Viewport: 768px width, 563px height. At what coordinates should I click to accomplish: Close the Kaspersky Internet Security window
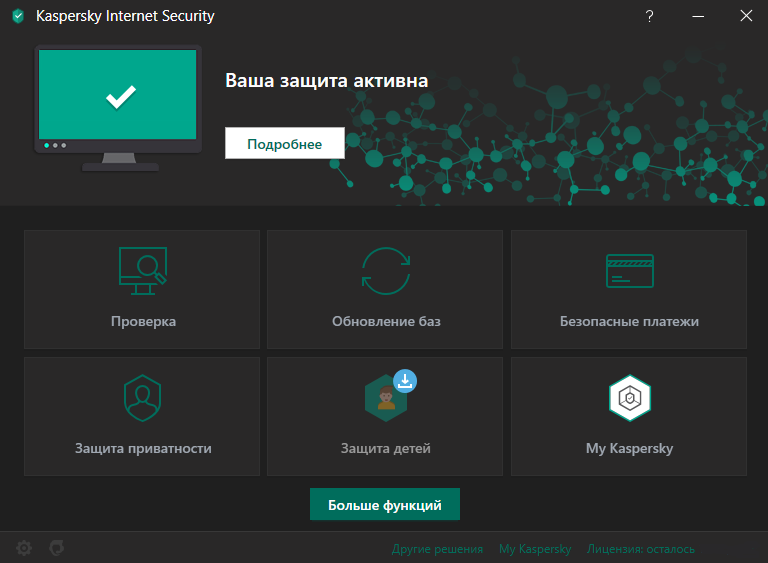746,16
